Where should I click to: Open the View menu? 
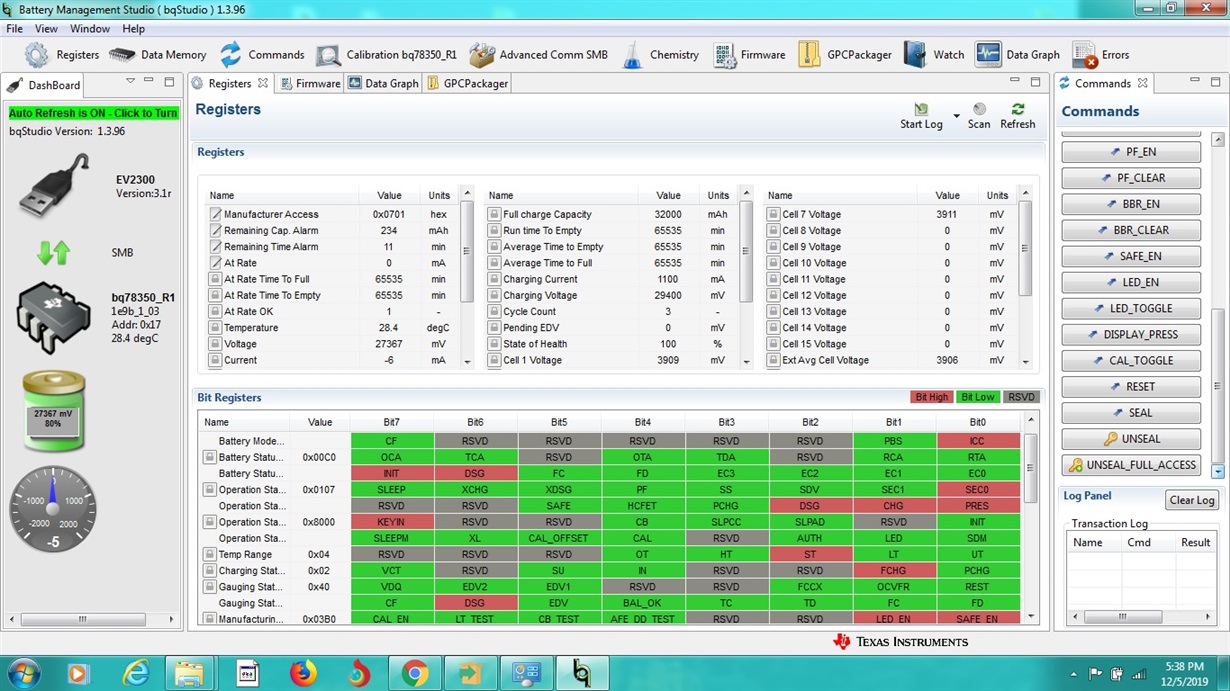point(46,29)
